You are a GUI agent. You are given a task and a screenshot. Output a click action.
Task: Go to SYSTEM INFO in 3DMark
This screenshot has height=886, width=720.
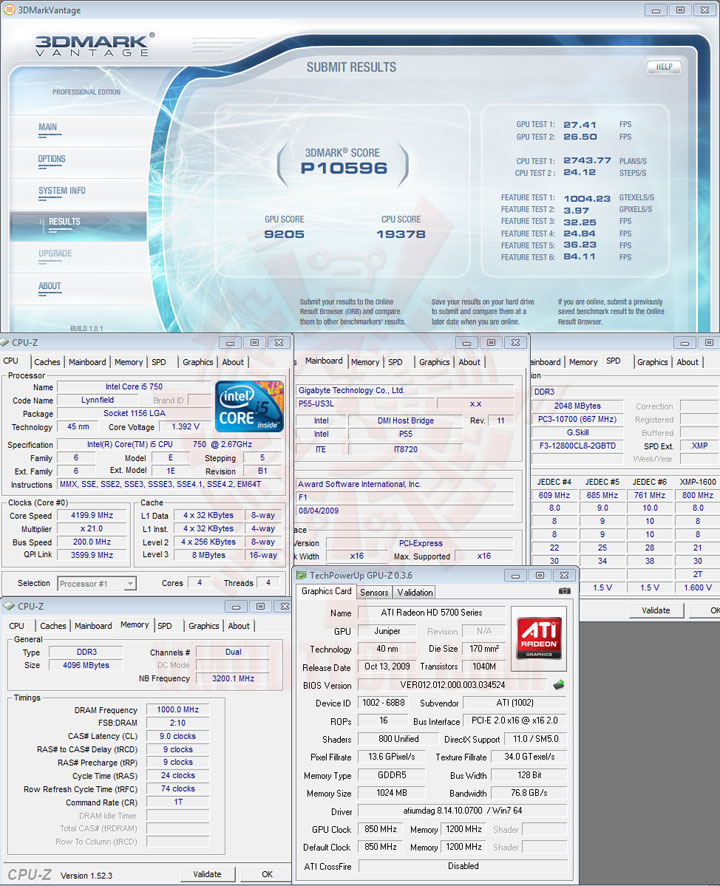coord(62,191)
